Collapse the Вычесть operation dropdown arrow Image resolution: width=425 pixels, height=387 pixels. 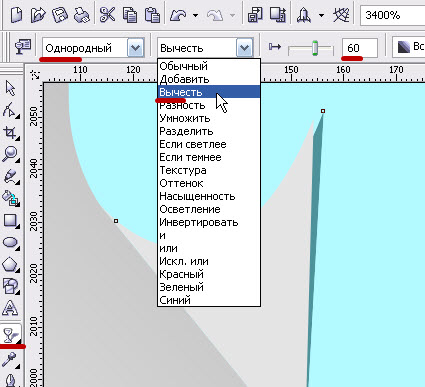(244, 48)
